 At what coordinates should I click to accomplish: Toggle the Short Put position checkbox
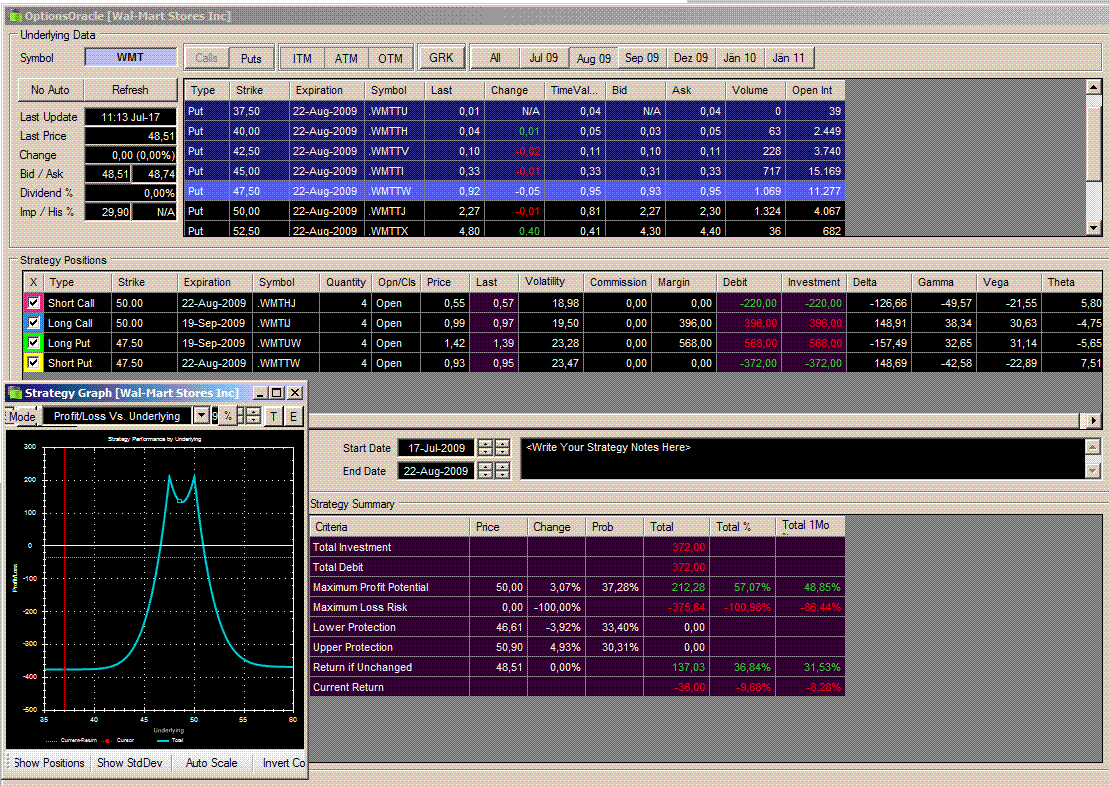point(34,363)
